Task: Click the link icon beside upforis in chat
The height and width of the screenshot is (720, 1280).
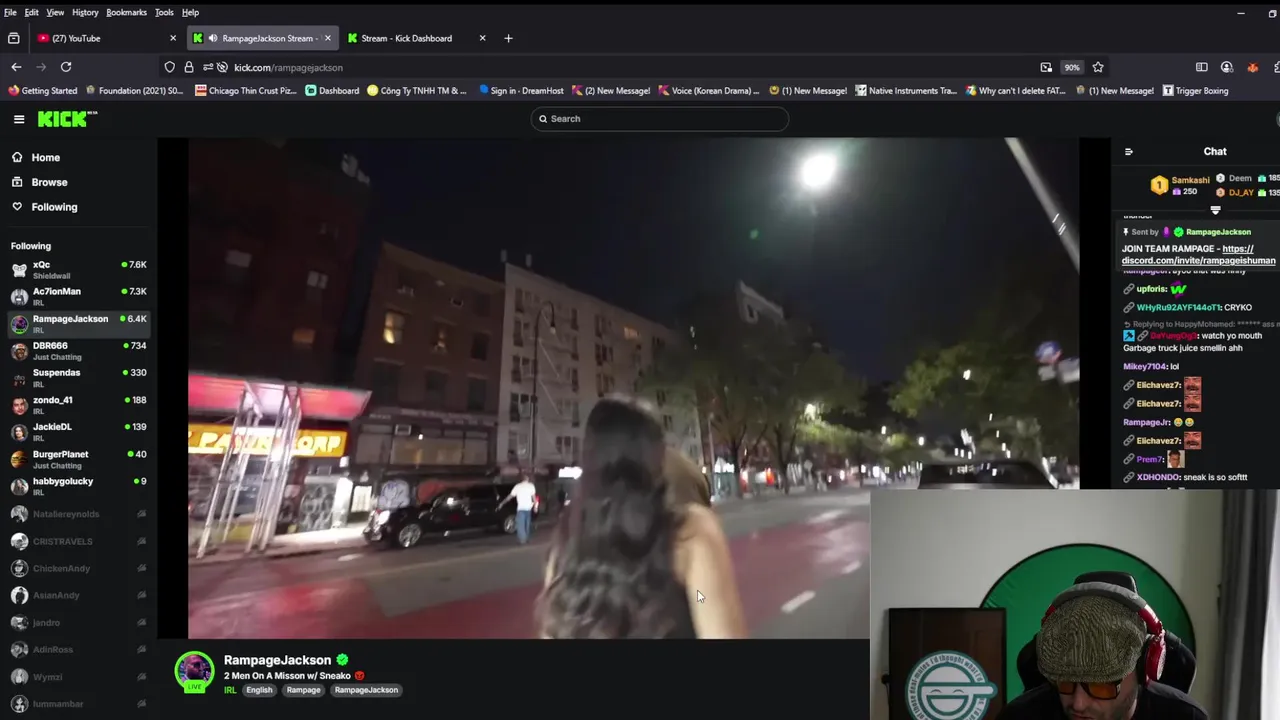Action: 1128,289
